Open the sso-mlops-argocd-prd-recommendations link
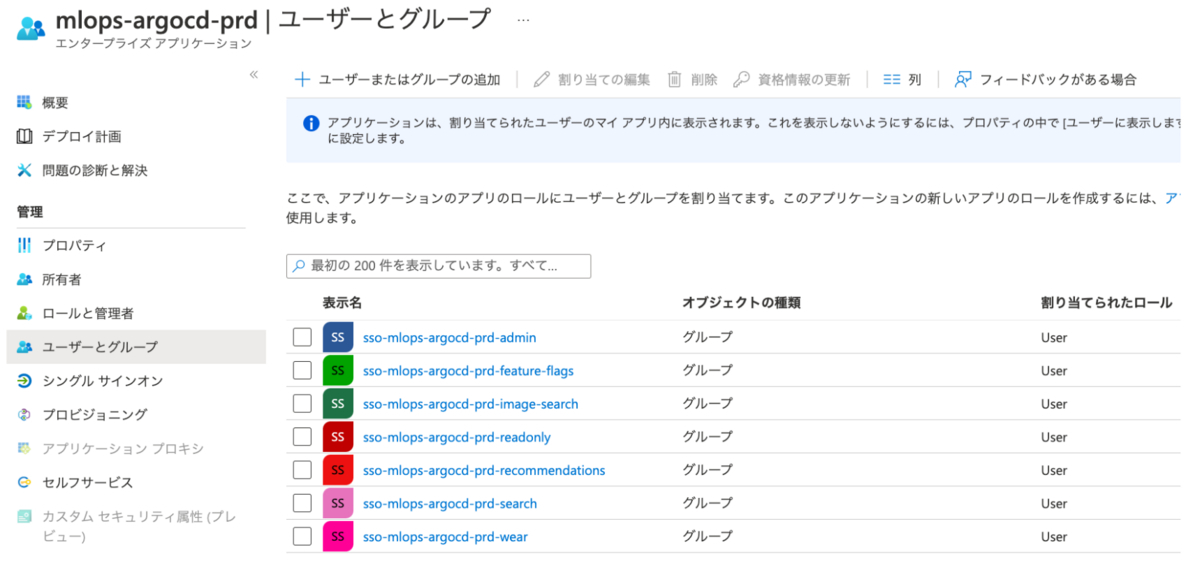 pyautogui.click(x=484, y=470)
